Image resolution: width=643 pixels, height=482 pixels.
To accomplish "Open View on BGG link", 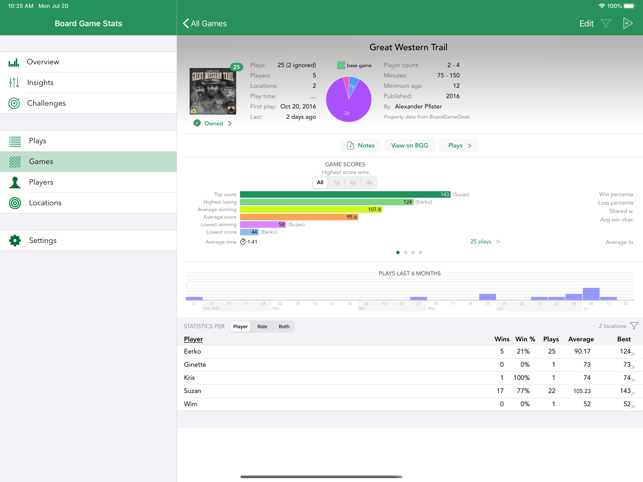I will click(409, 146).
